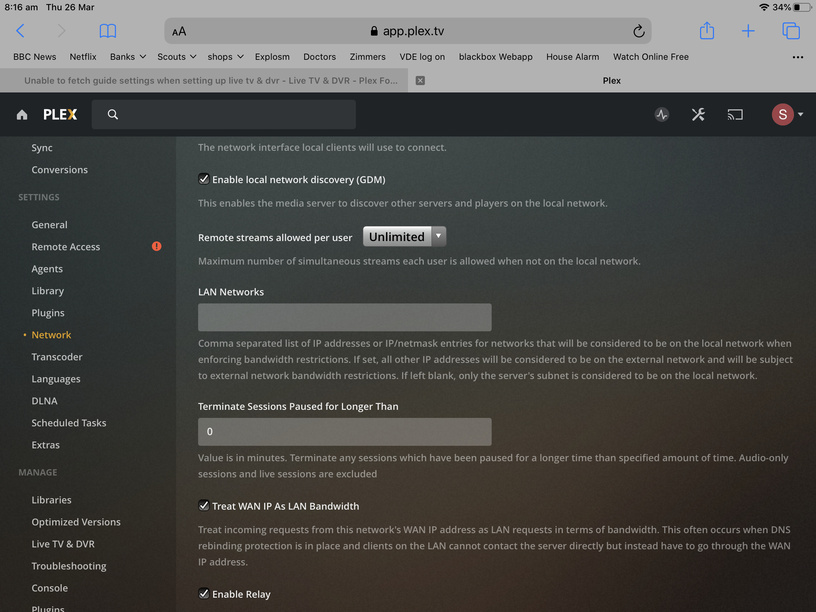Open the Plex cast player icon
The image size is (816, 612).
coord(735,114)
